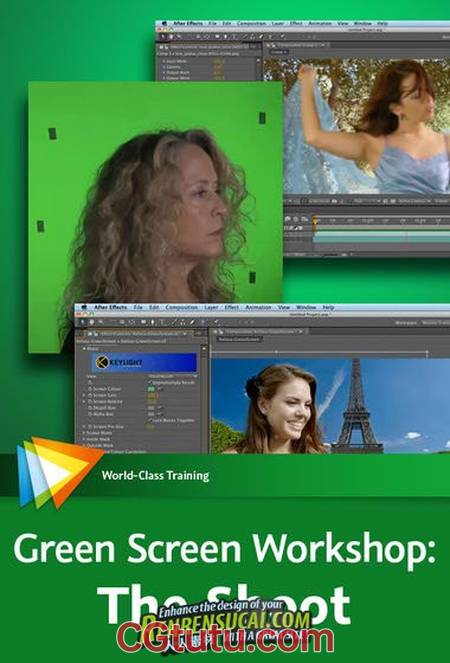Image resolution: width=450 pixels, height=663 pixels.
Task: Expand the Screen Matte group
Action: (x=84, y=433)
